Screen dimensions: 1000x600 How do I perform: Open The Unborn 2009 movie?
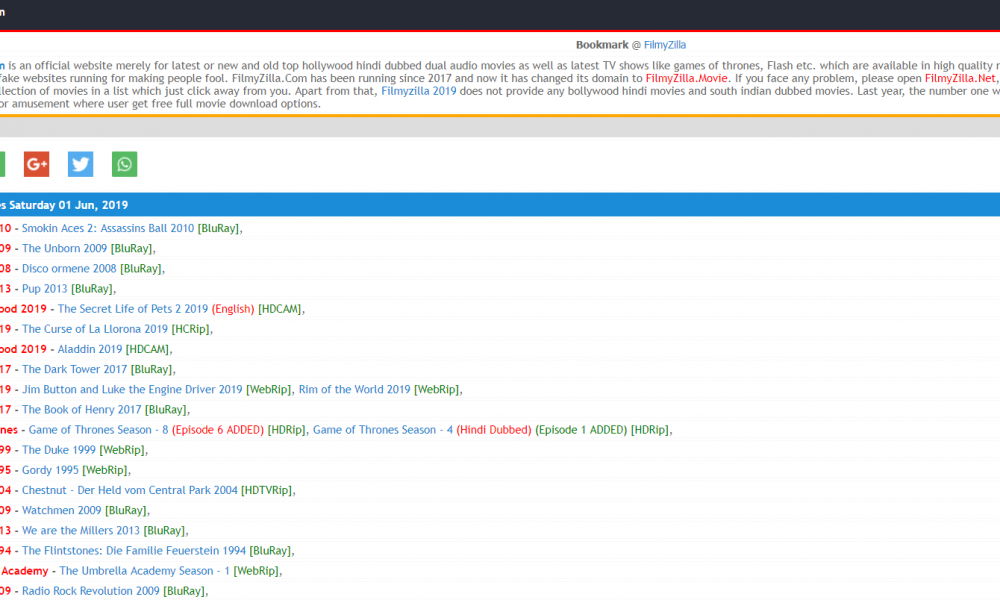click(x=64, y=249)
